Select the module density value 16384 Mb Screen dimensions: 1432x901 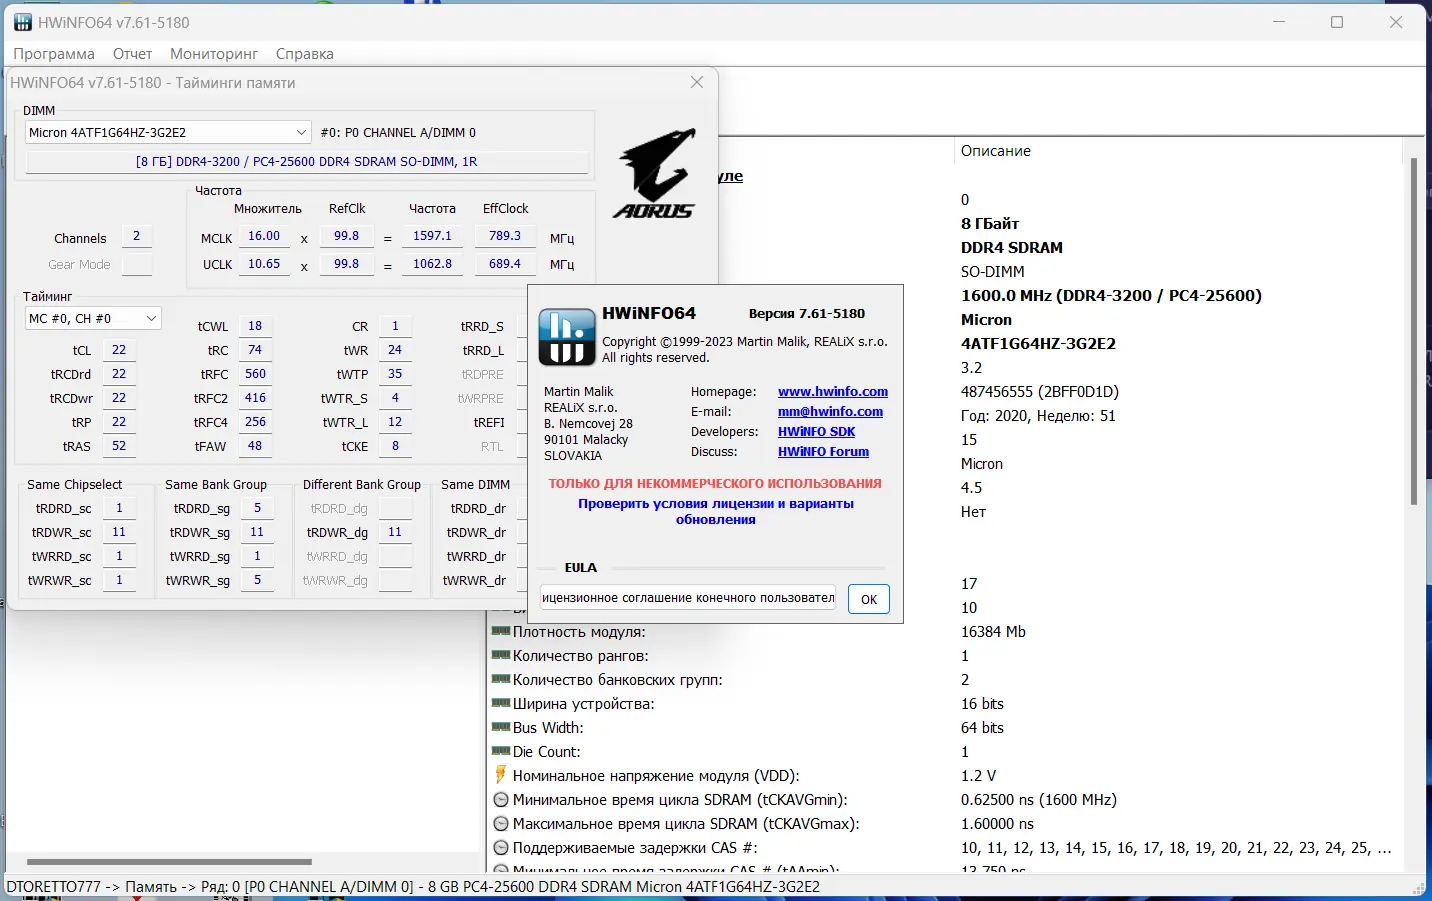click(993, 632)
